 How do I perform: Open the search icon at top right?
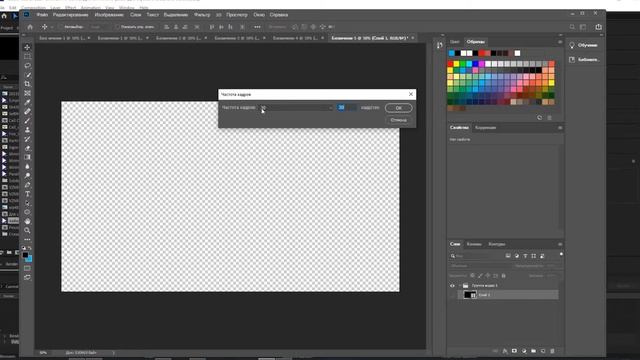[x=572, y=27]
